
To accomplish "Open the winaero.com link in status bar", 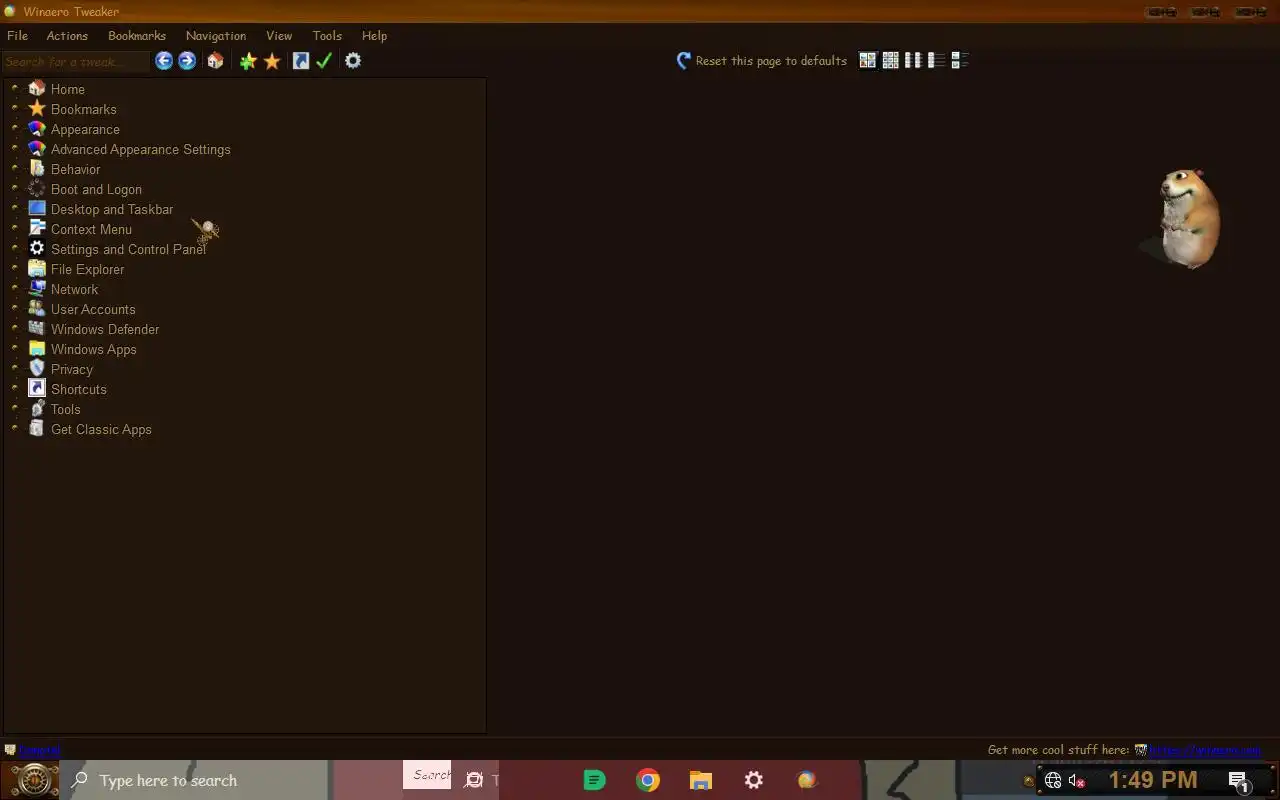I will (1204, 749).
